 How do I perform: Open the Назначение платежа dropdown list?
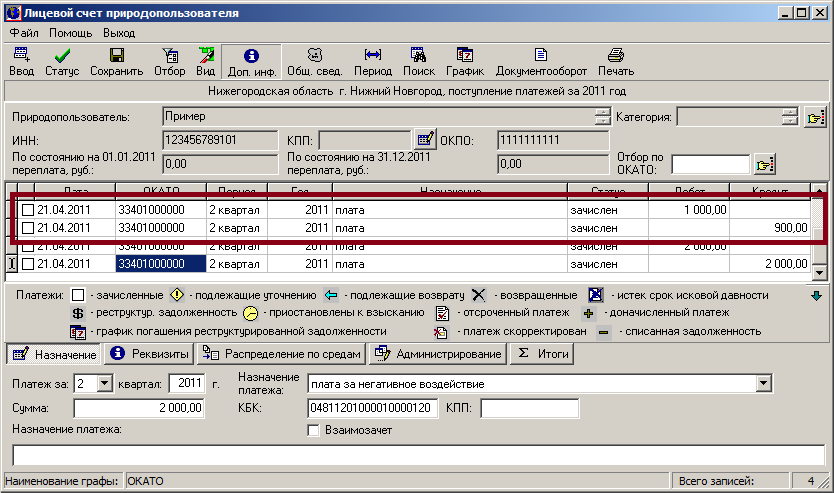(x=764, y=384)
